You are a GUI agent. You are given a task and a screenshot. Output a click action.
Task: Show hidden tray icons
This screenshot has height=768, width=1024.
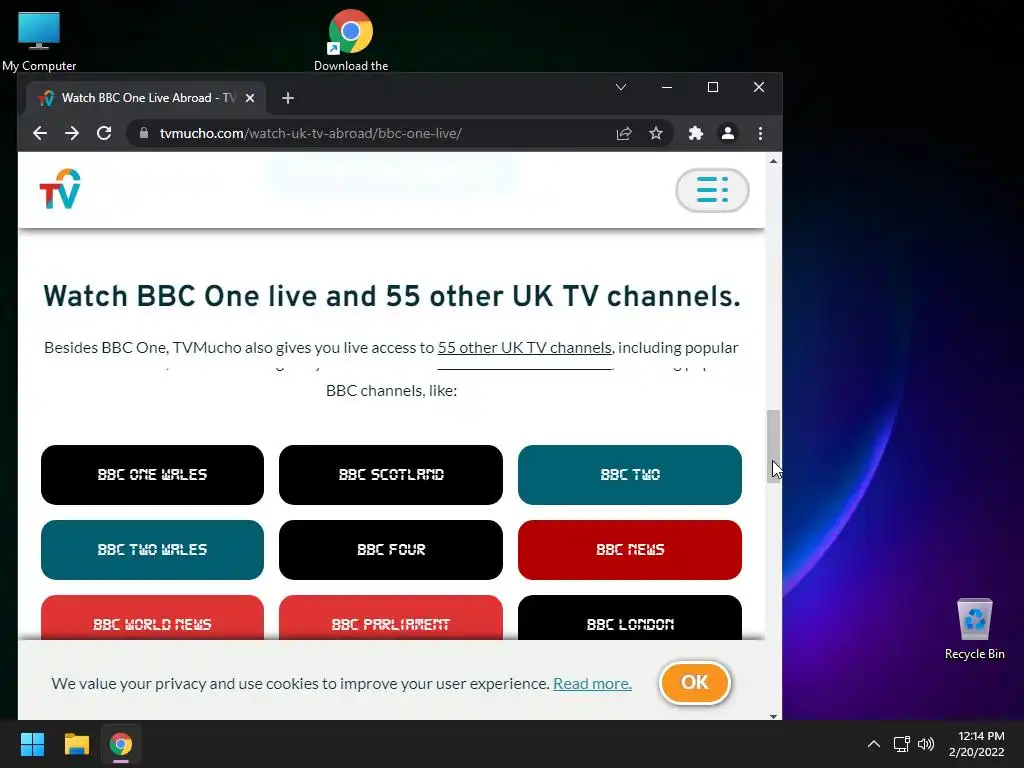click(874, 744)
